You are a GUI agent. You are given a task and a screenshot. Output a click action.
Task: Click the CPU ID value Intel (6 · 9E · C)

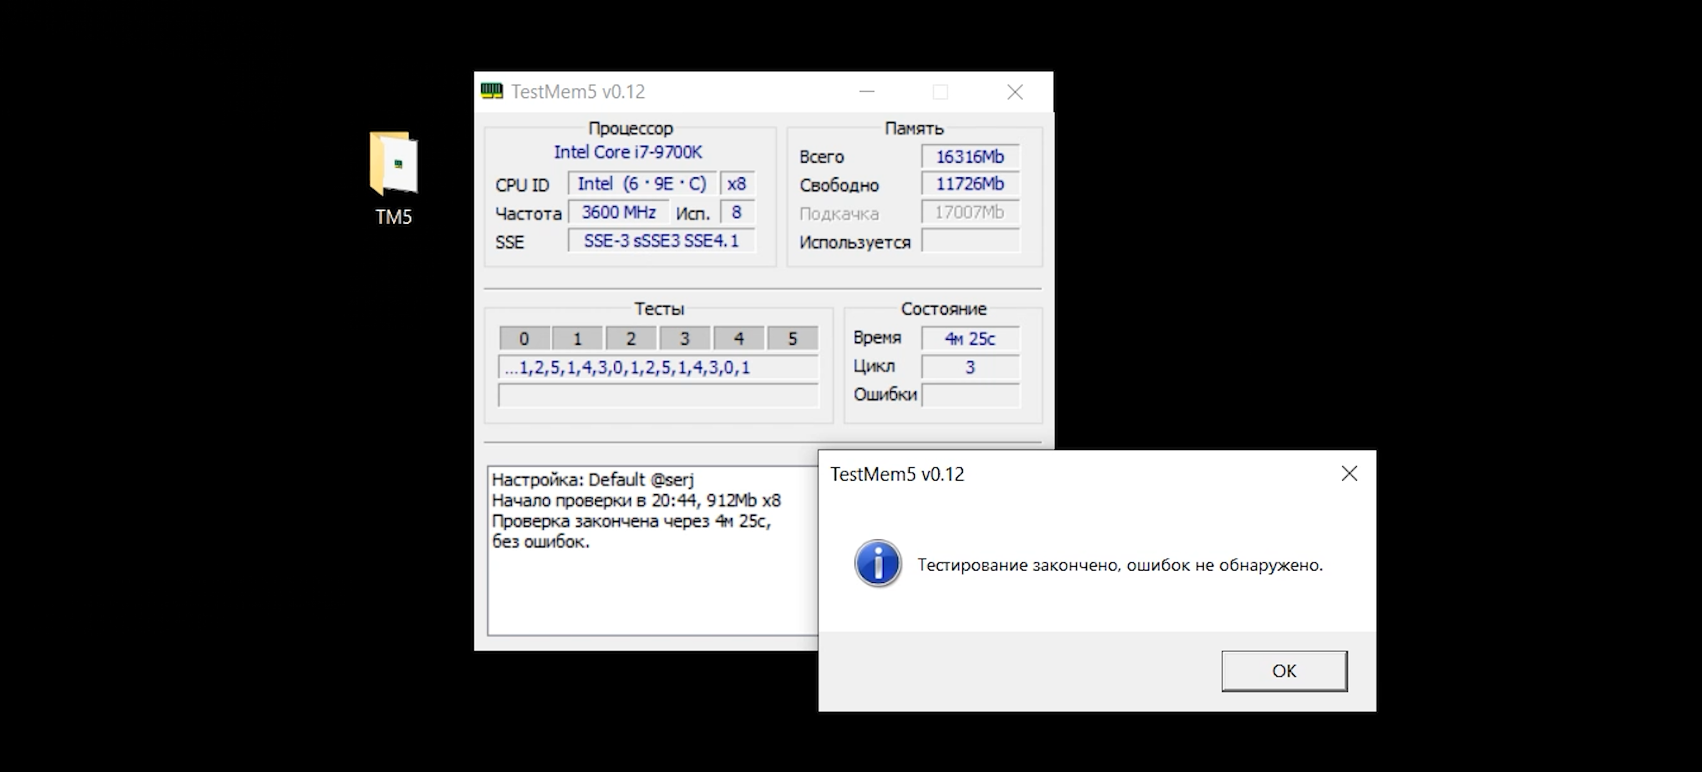coord(642,184)
